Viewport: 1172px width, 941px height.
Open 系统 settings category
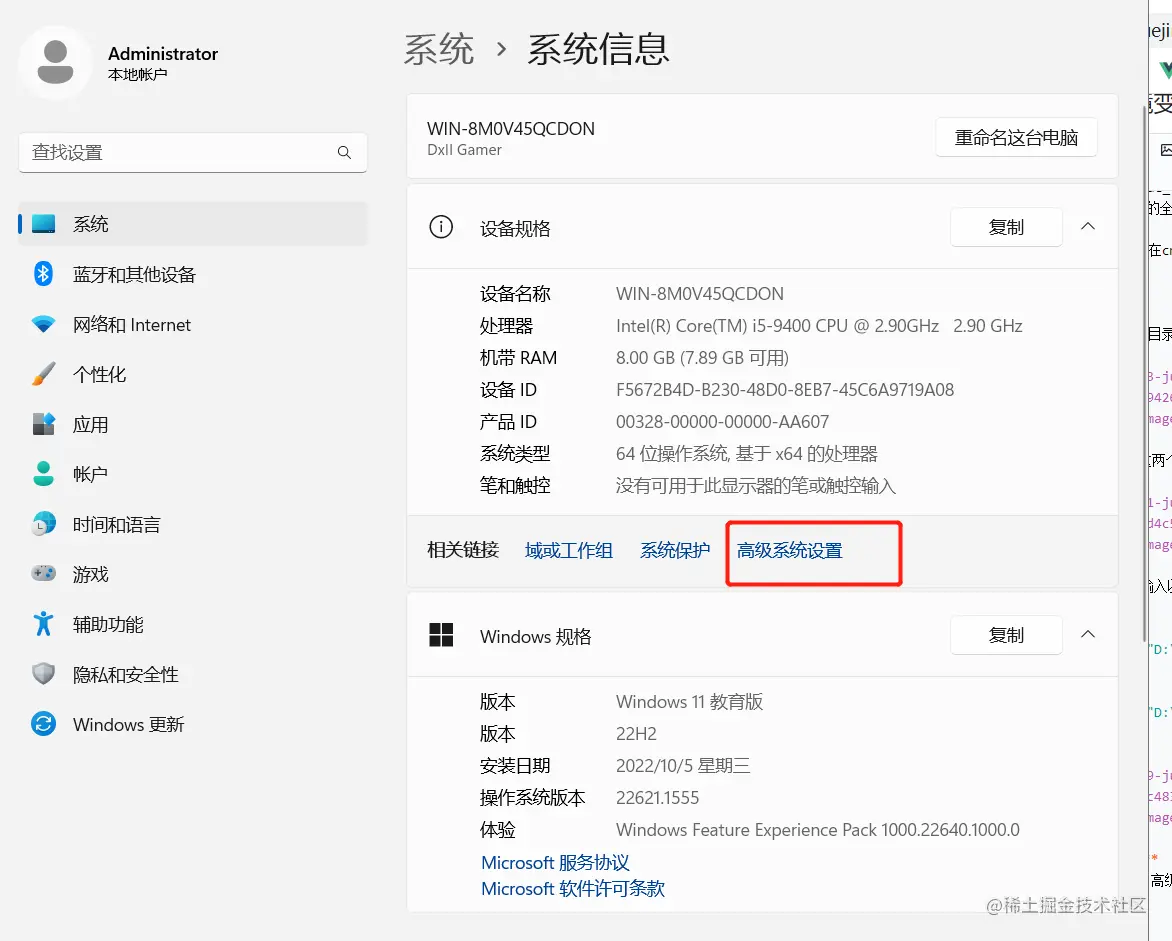click(x=193, y=223)
